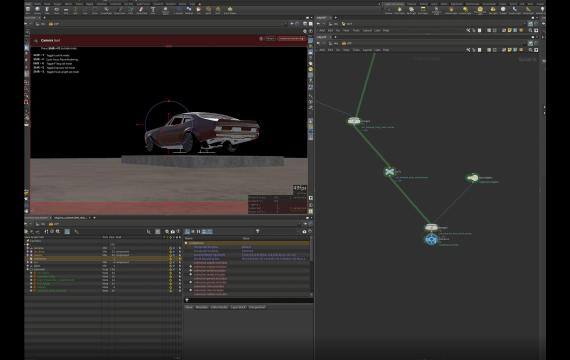The height and width of the screenshot is (360, 570).
Task: Select the Grid shelf tool
Action: click(66, 10)
